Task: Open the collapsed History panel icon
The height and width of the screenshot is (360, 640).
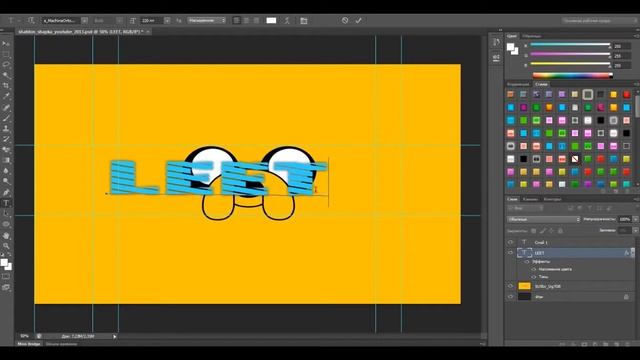Action: tap(496, 42)
